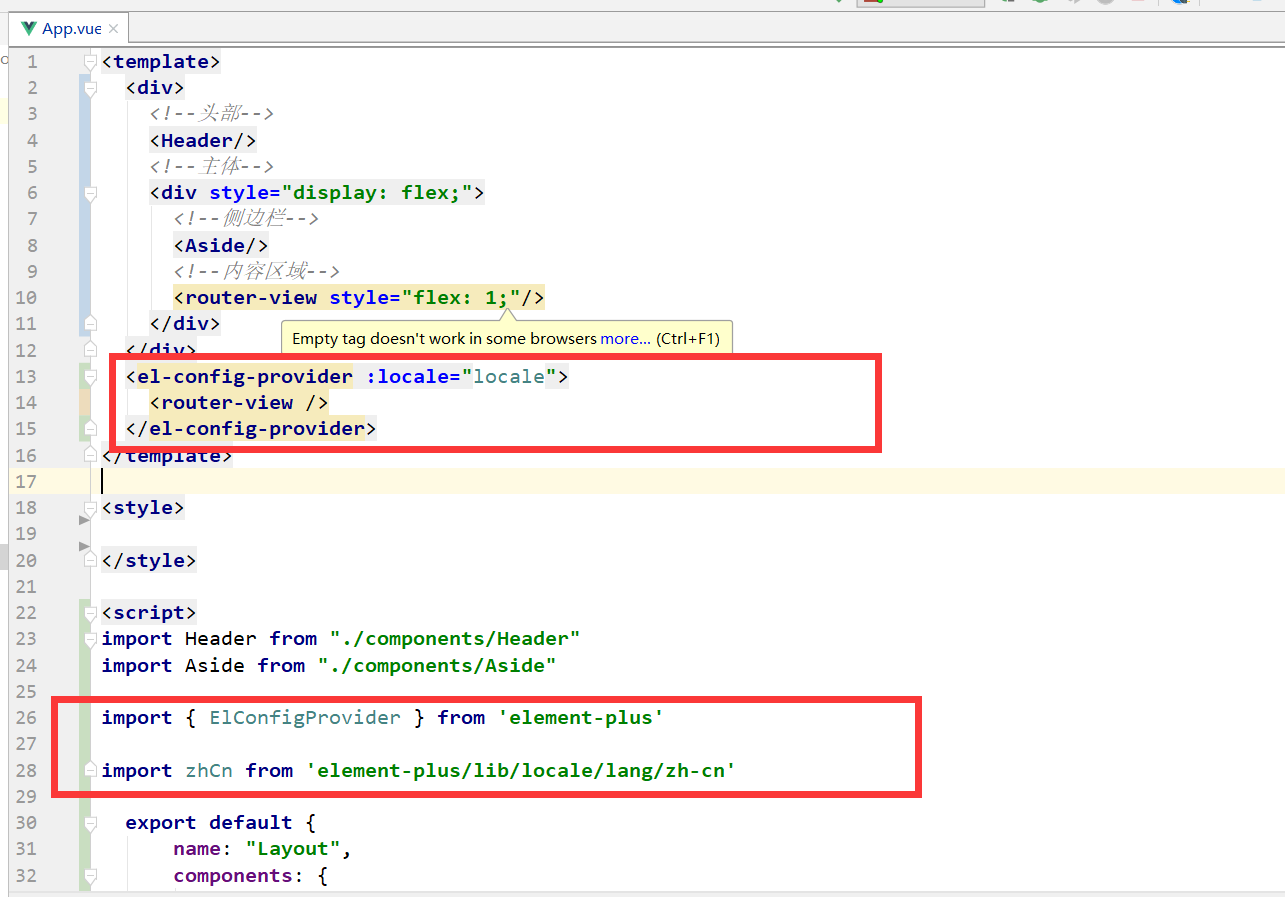Click the fold end marker at line 11
The height and width of the screenshot is (897, 1285).
90,323
